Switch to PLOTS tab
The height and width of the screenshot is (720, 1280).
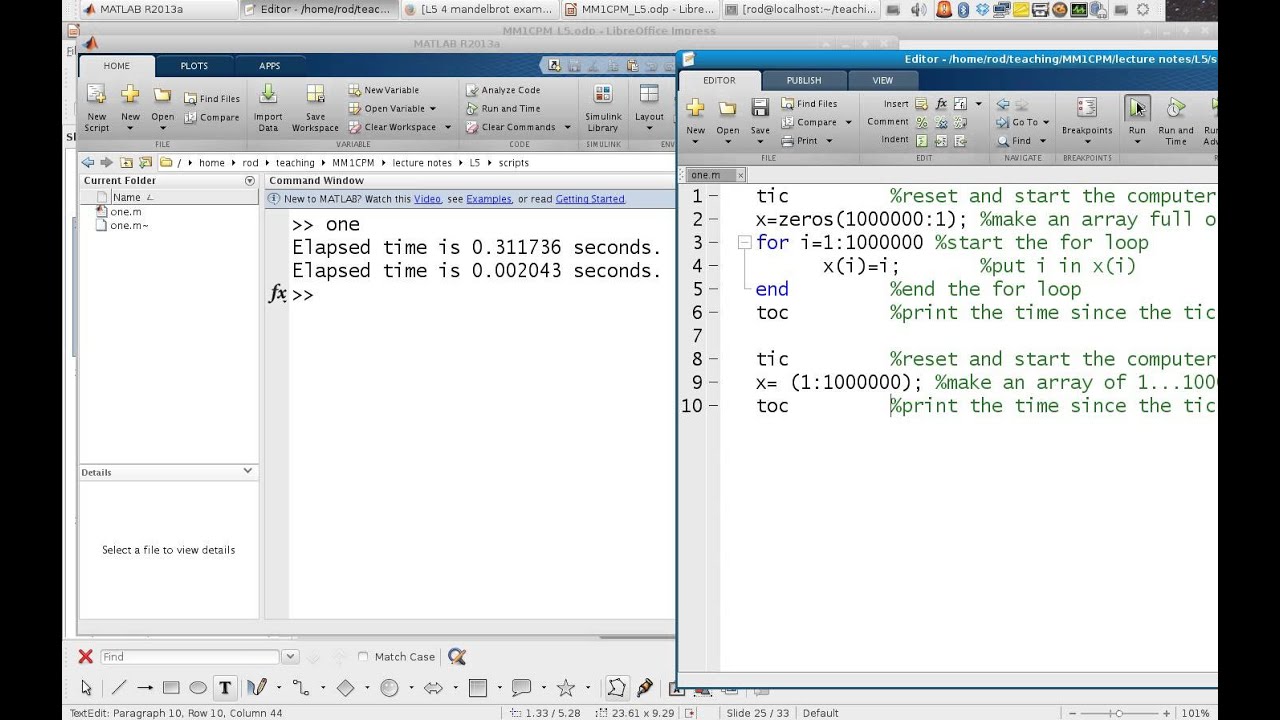pos(194,66)
